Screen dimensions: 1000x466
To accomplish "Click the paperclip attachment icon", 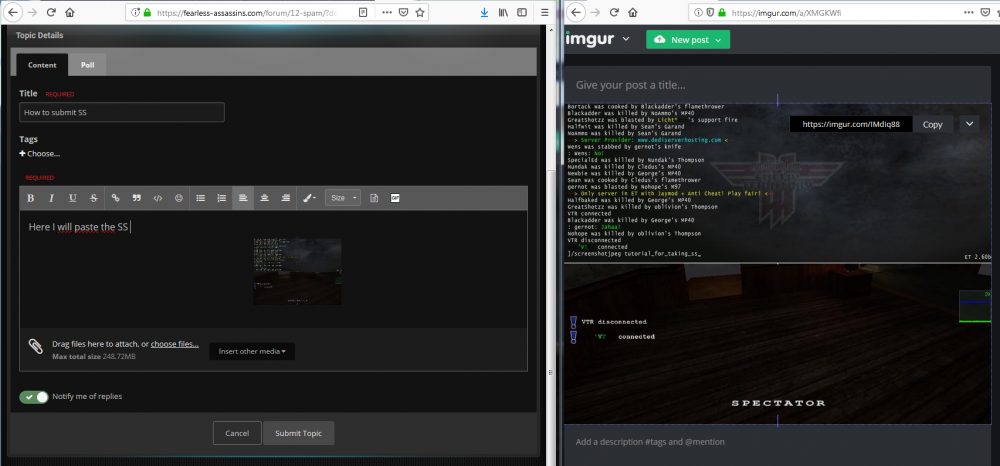I will pyautogui.click(x=36, y=346).
